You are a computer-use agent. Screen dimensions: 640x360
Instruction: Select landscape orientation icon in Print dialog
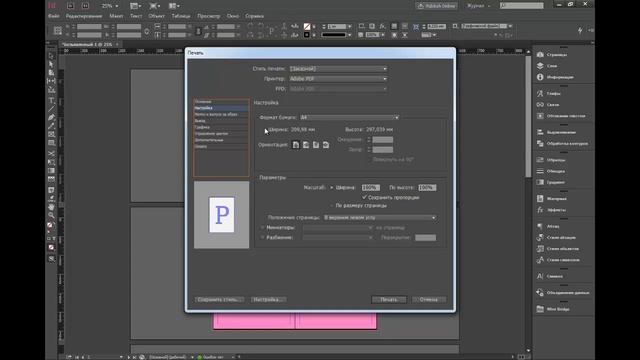(306, 145)
